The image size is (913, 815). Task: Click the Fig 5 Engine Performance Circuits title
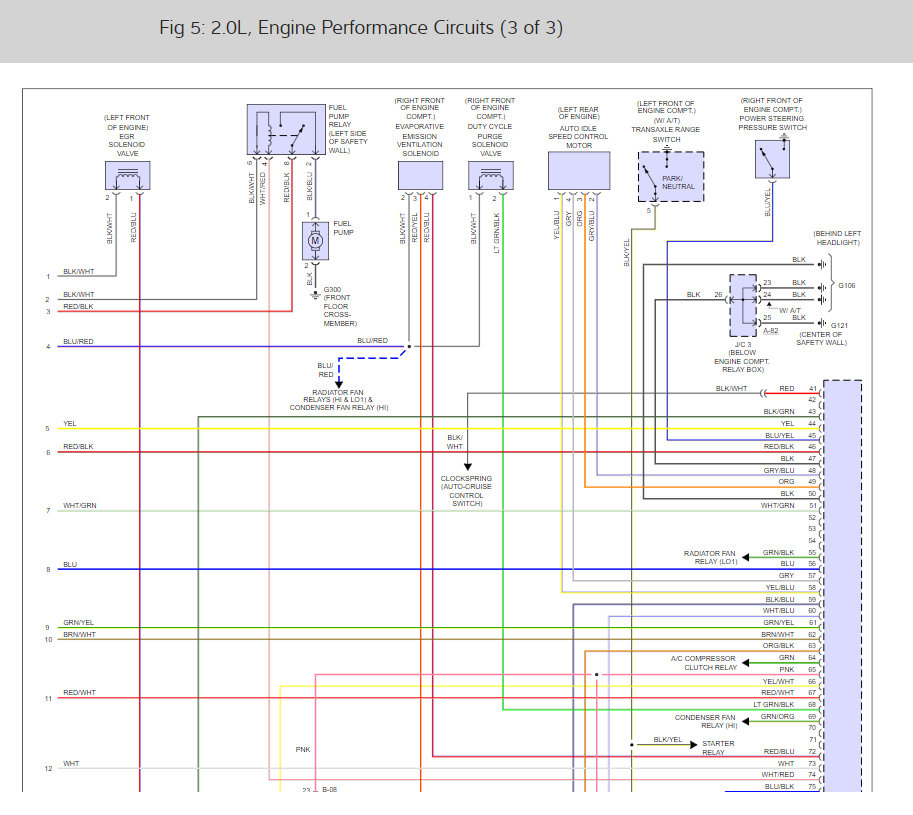point(361,28)
